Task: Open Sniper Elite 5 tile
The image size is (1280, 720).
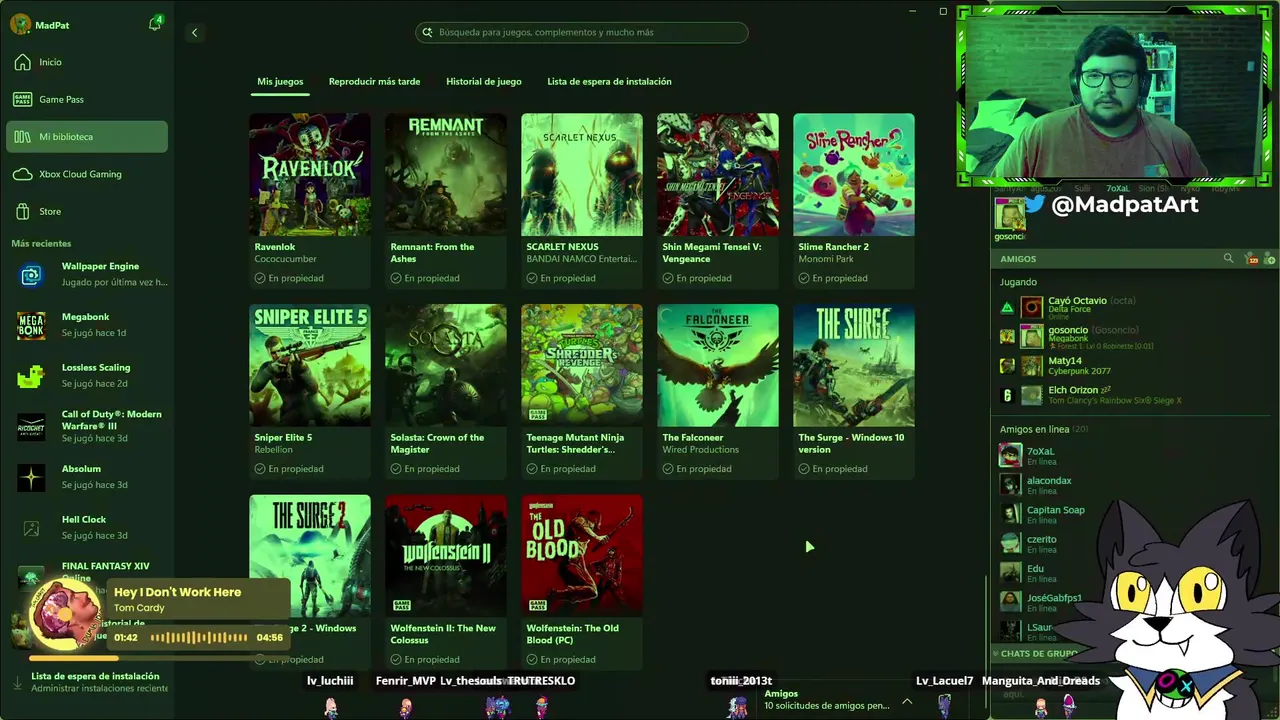Action: tap(310, 391)
